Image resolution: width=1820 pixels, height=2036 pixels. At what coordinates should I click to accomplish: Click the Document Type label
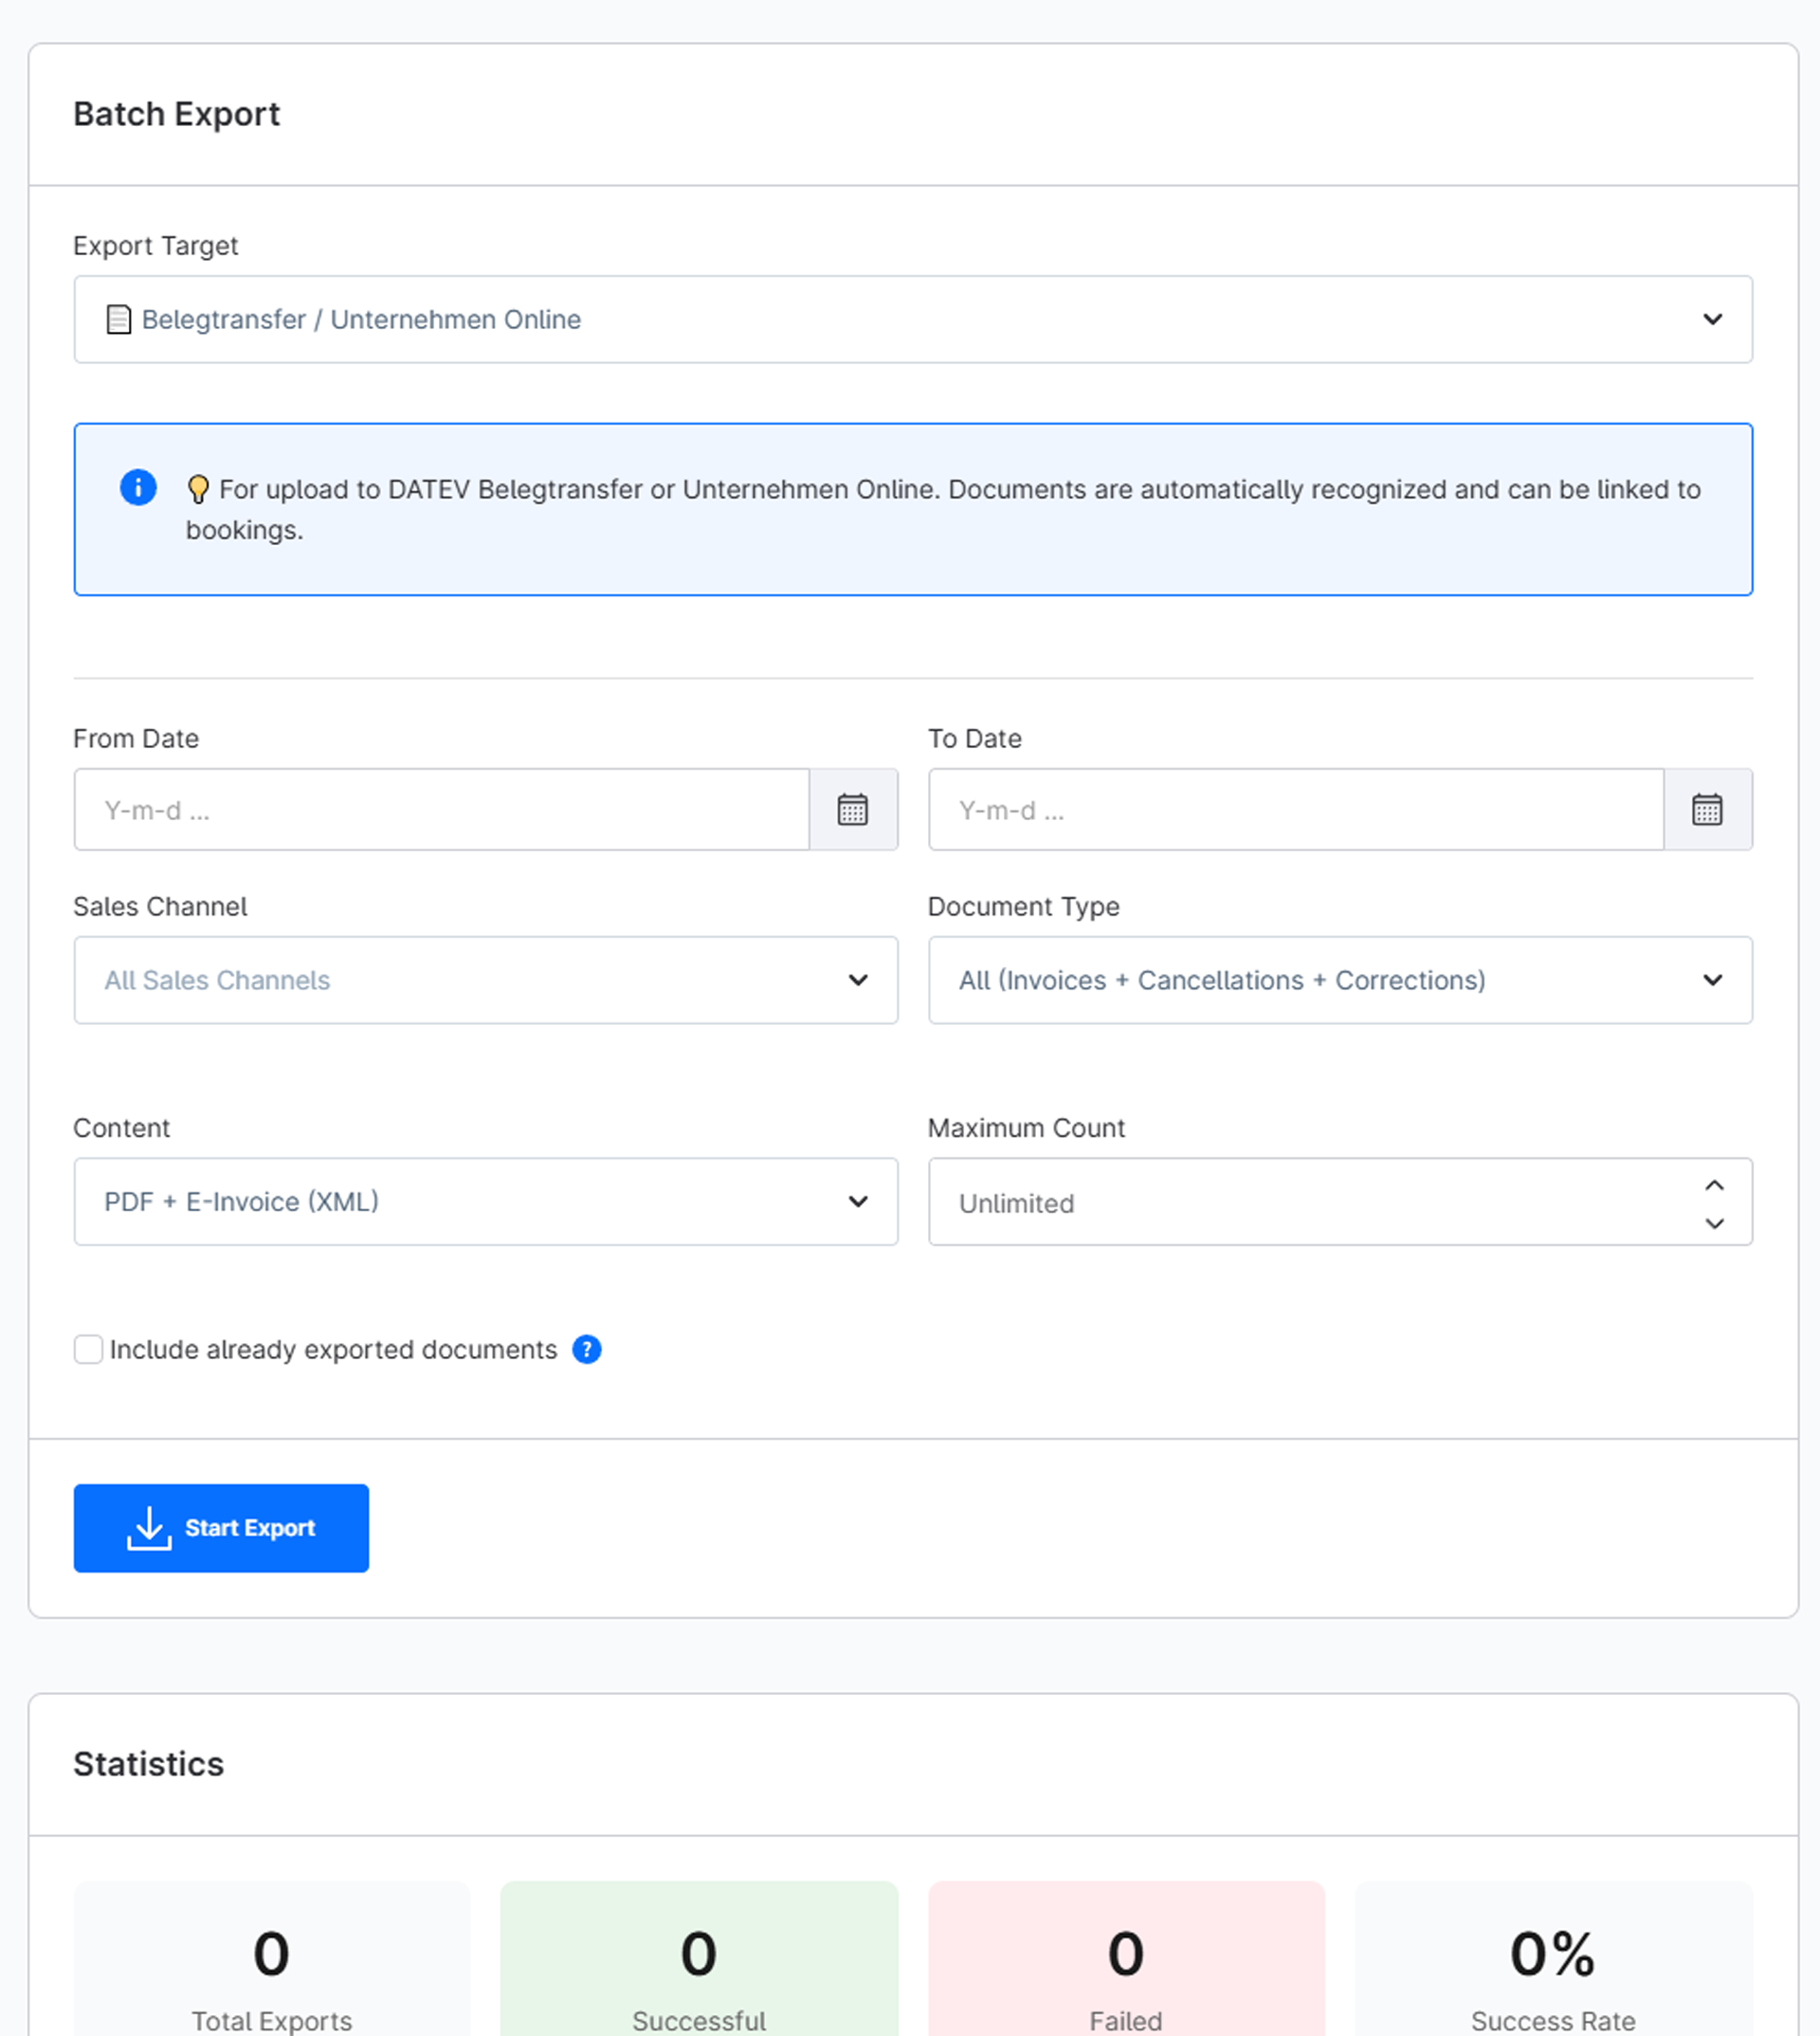click(x=1024, y=906)
